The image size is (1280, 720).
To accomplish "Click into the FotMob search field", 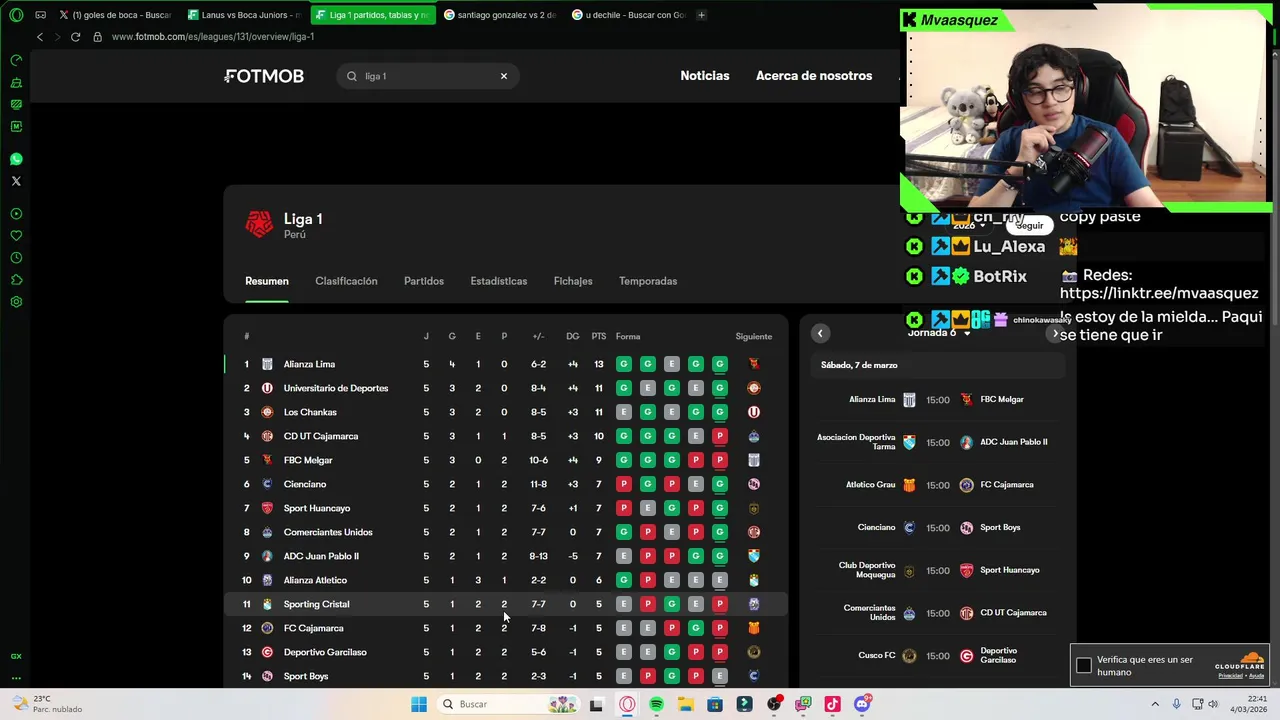I will (427, 76).
